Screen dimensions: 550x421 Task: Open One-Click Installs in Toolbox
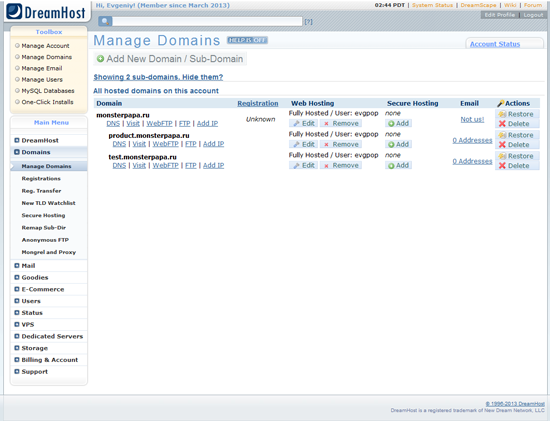tap(47, 102)
